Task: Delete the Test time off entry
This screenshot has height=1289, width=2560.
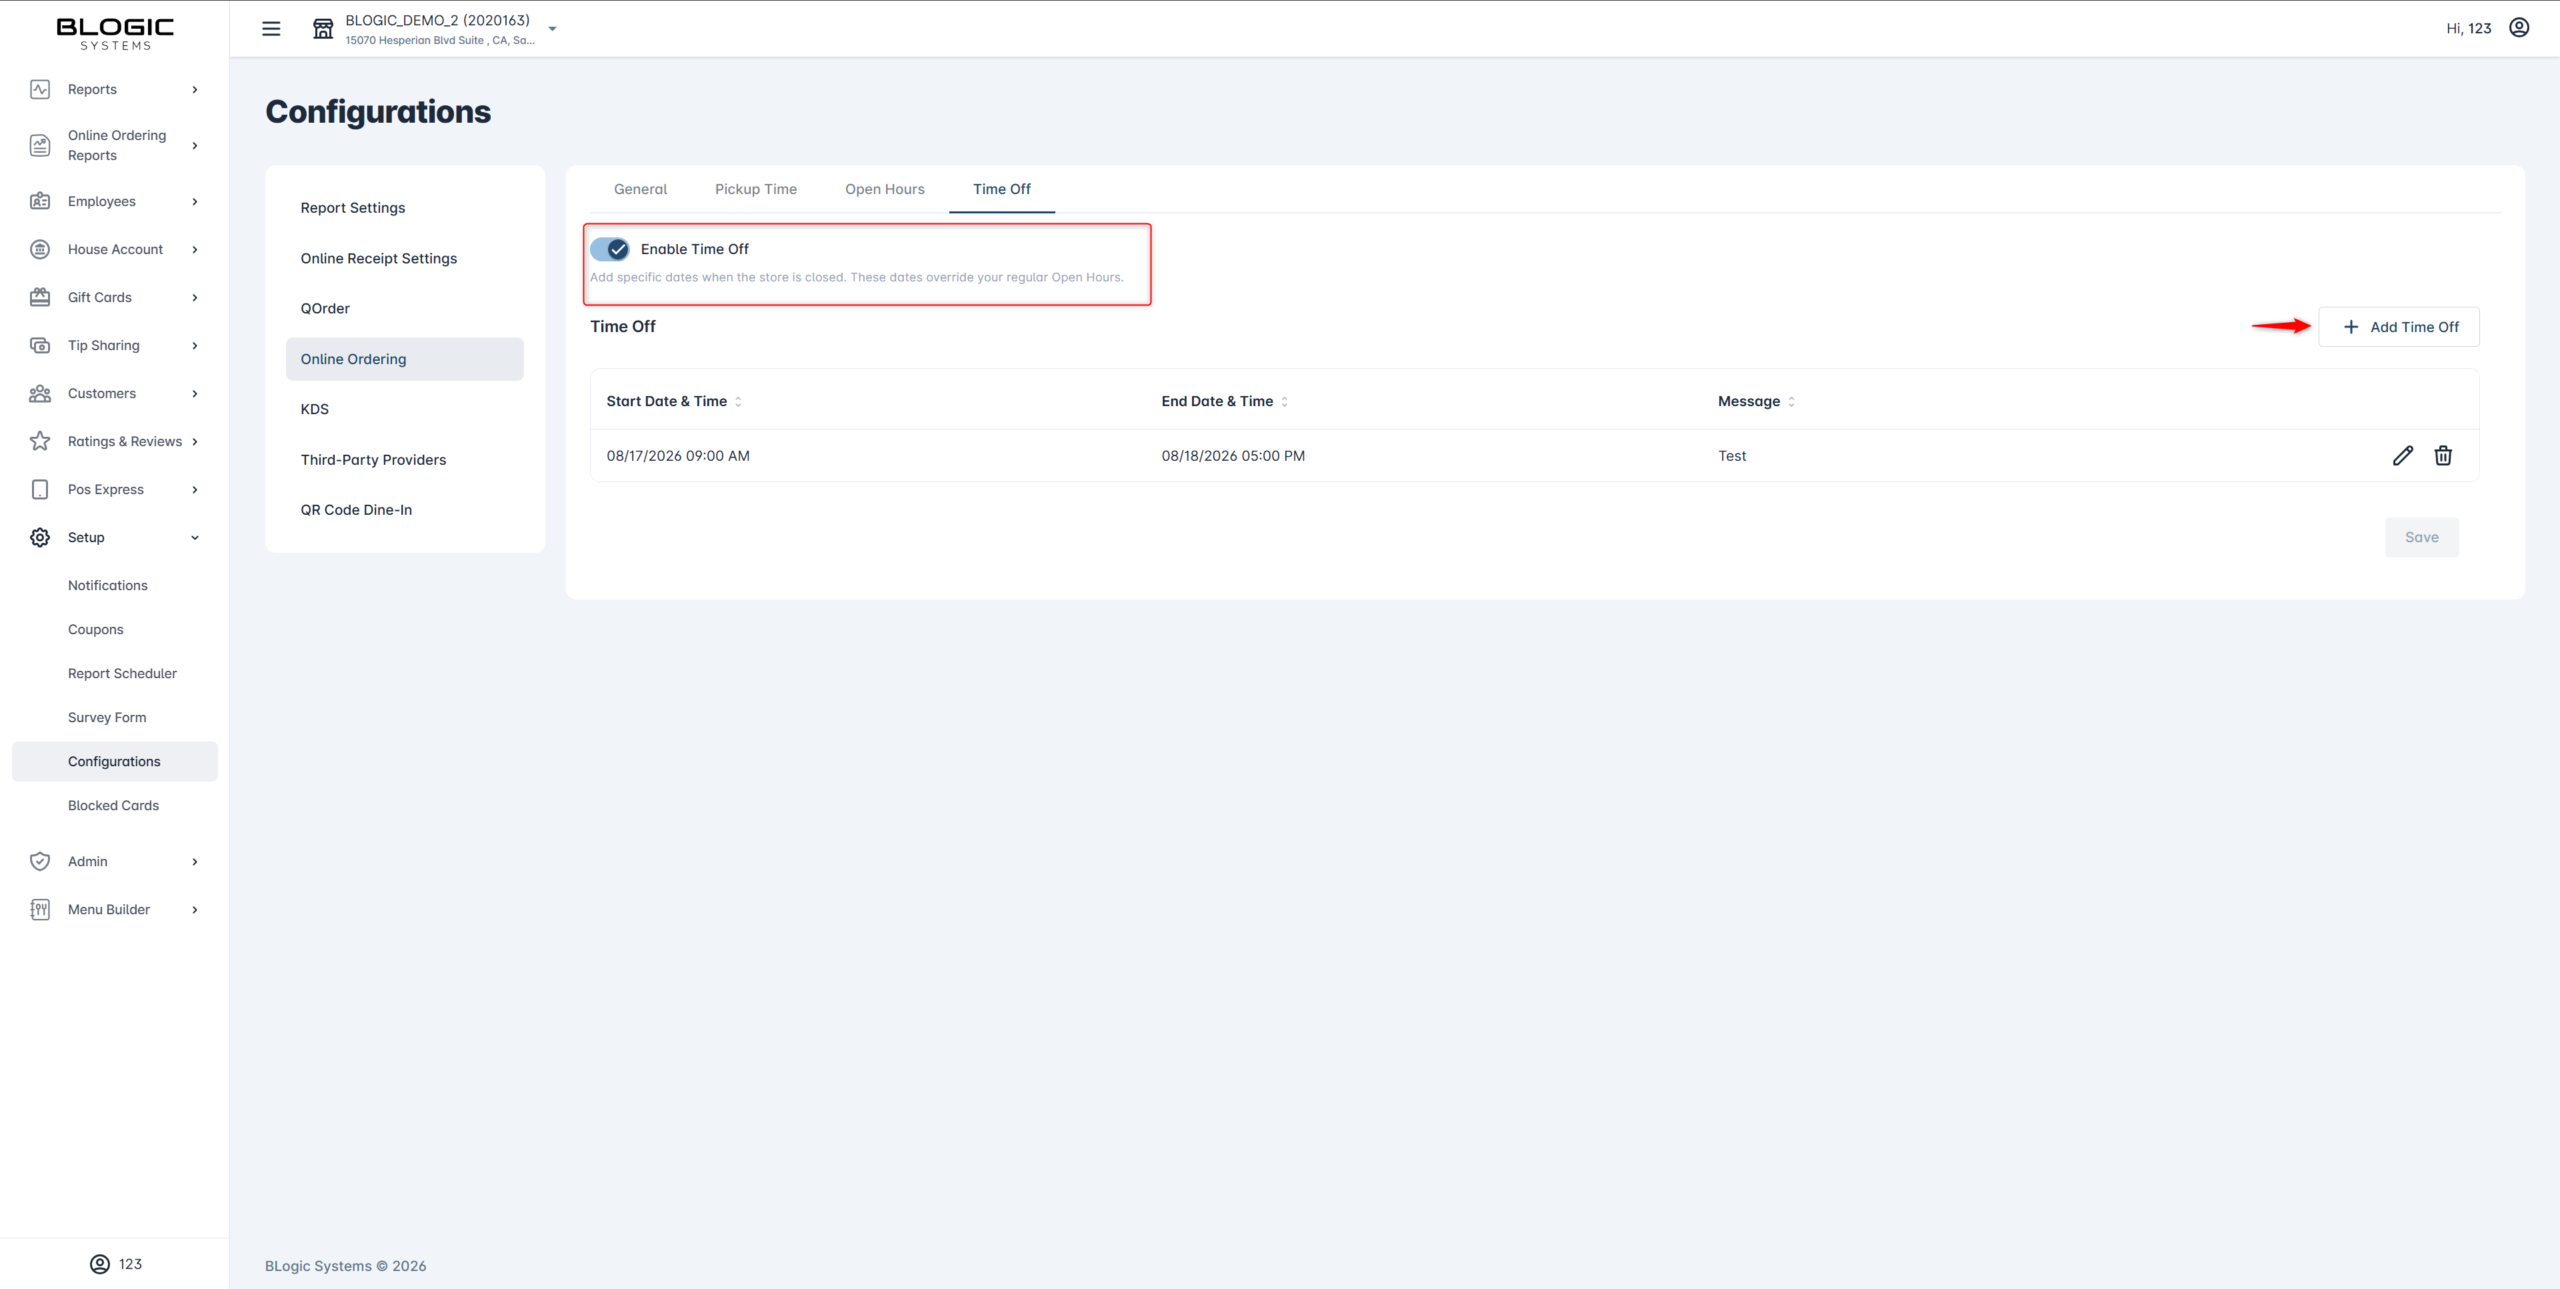Action: (2443, 455)
